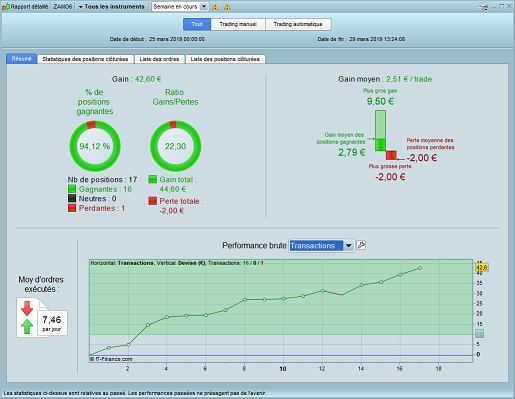Open chart settings wrench icon
Screen dimensions: 515x399
361,245
